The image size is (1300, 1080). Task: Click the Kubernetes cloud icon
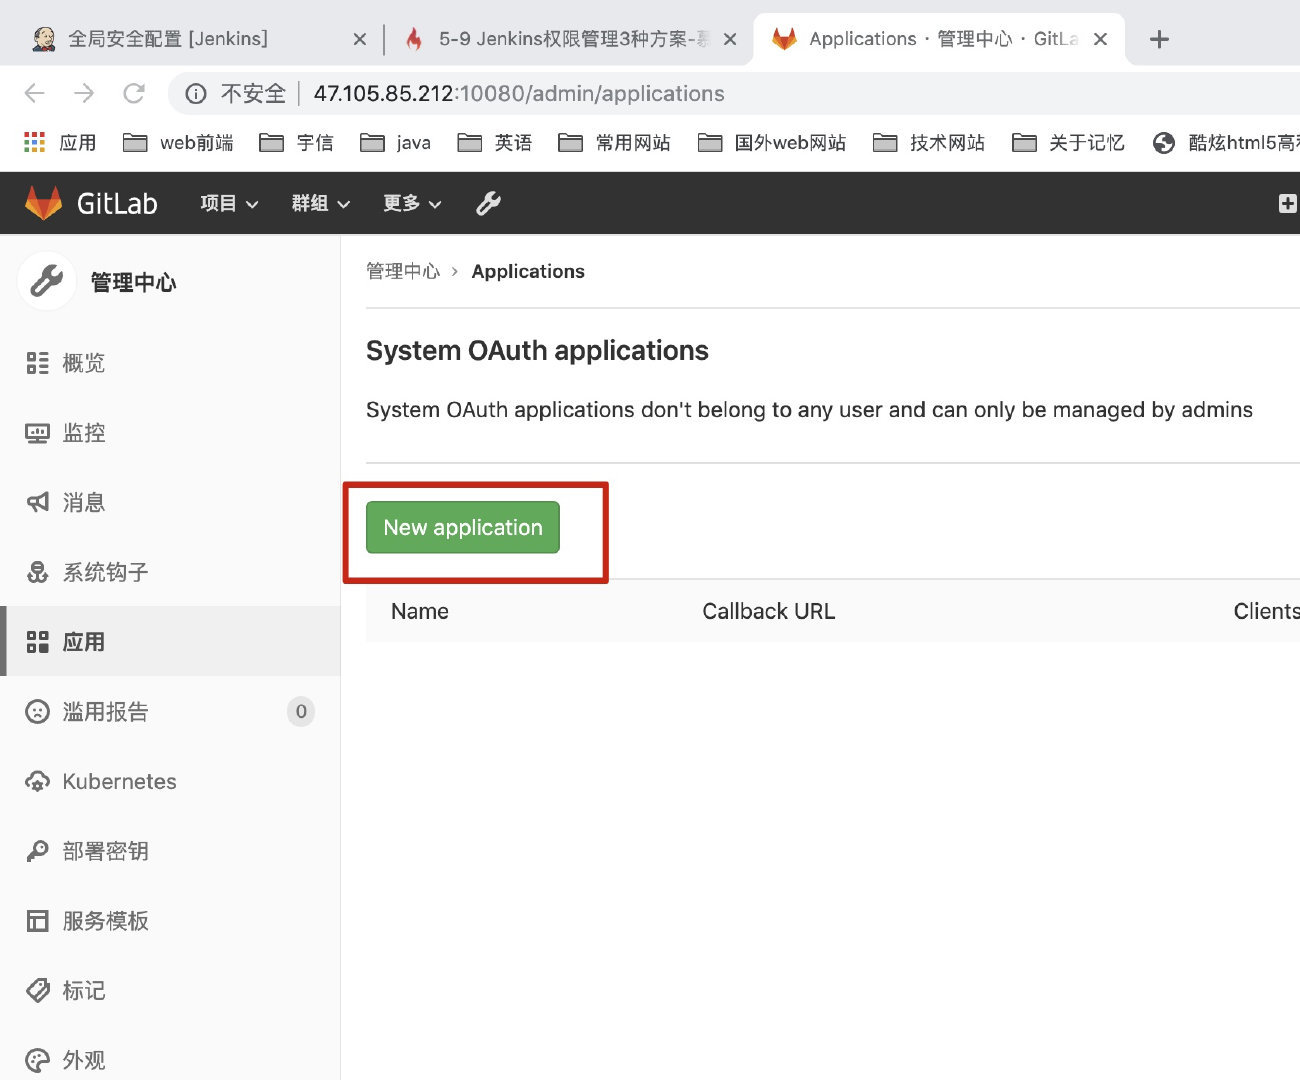37,782
